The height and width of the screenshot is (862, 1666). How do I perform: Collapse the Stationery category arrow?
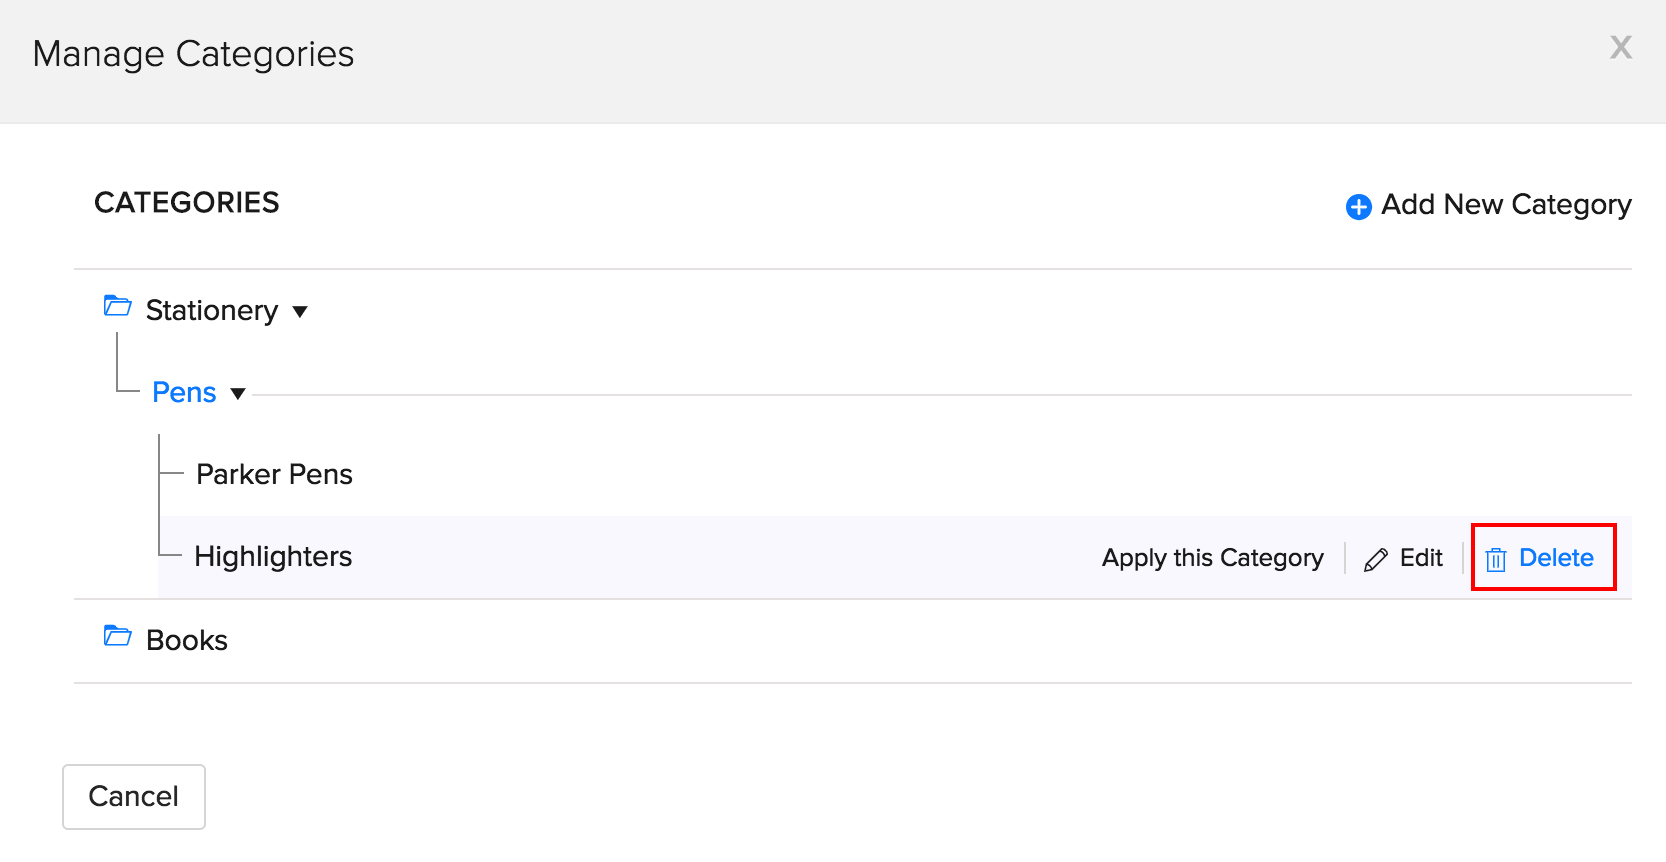[300, 312]
